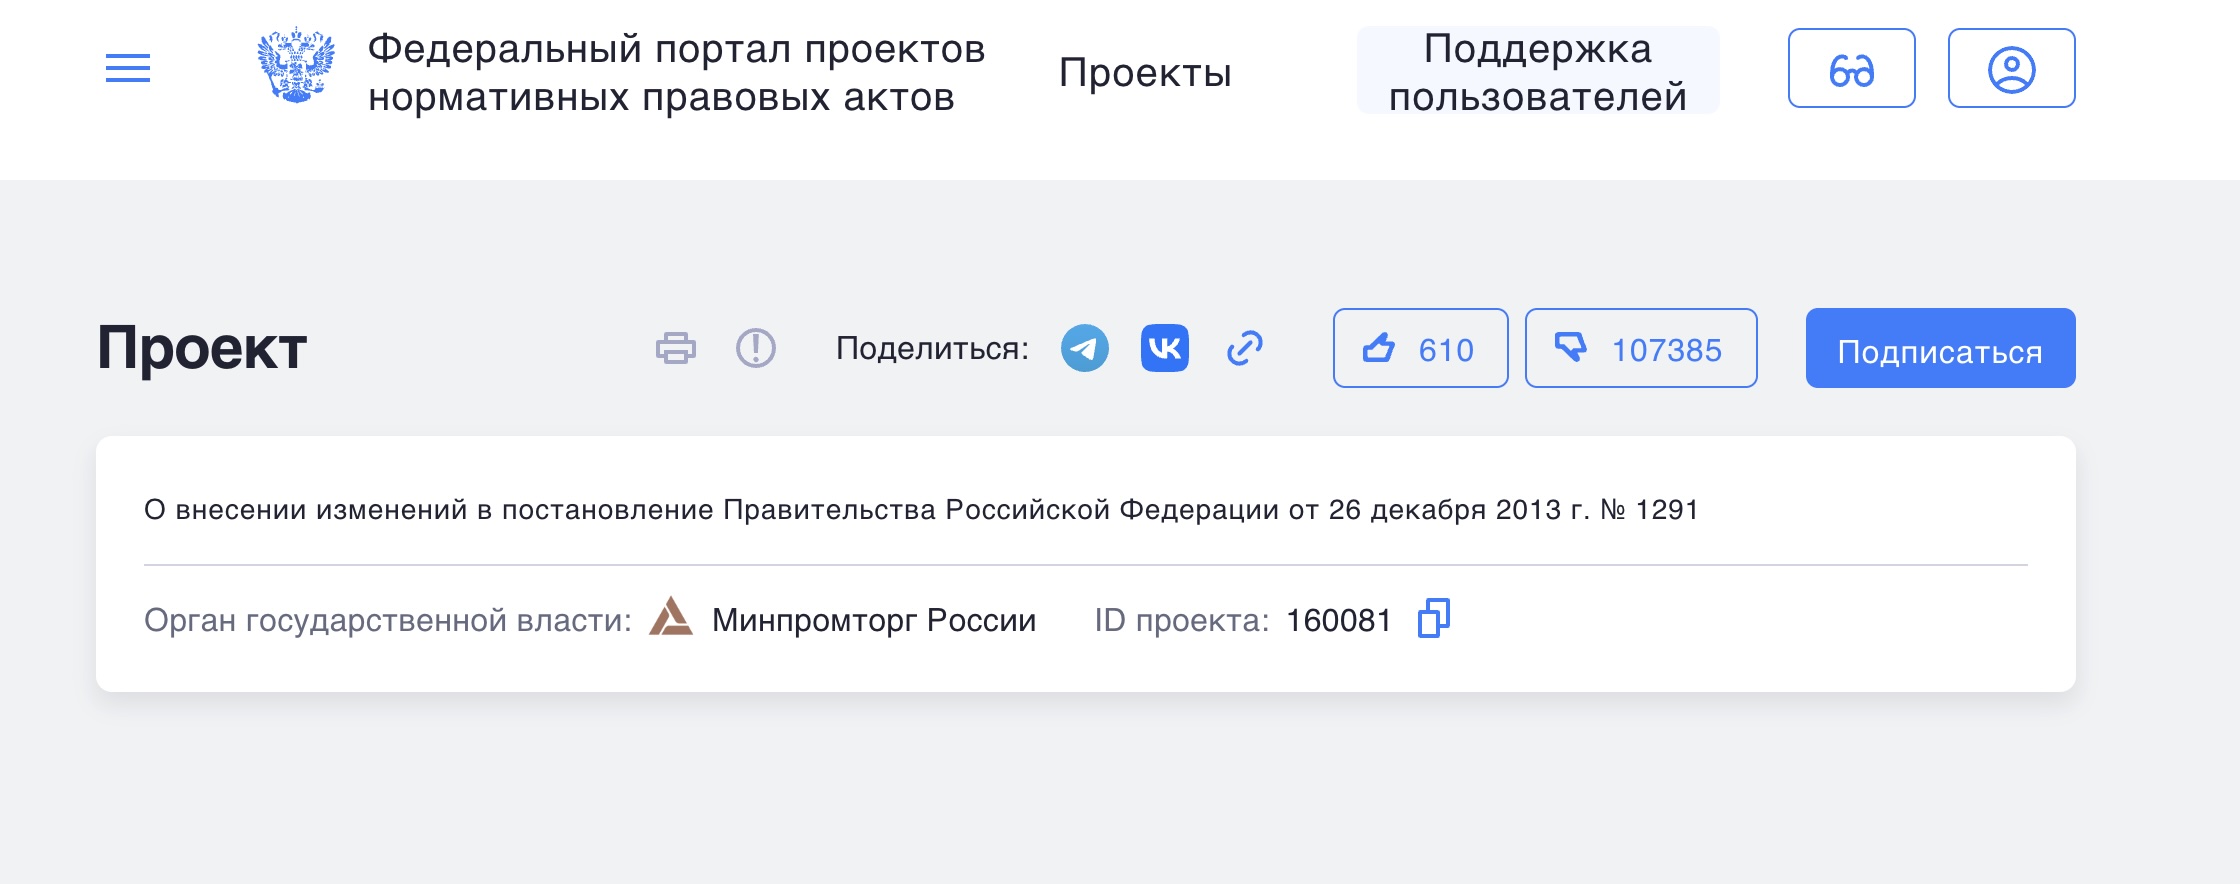Like the project with thumbs up (610)
This screenshot has height=884, width=2240.
pyautogui.click(x=1420, y=348)
